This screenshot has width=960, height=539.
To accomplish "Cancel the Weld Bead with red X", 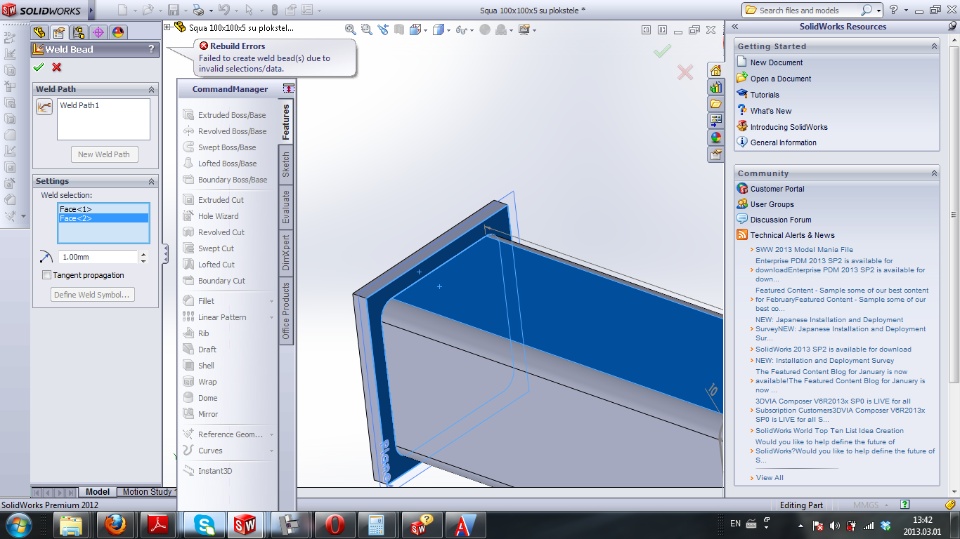I will [57, 67].
